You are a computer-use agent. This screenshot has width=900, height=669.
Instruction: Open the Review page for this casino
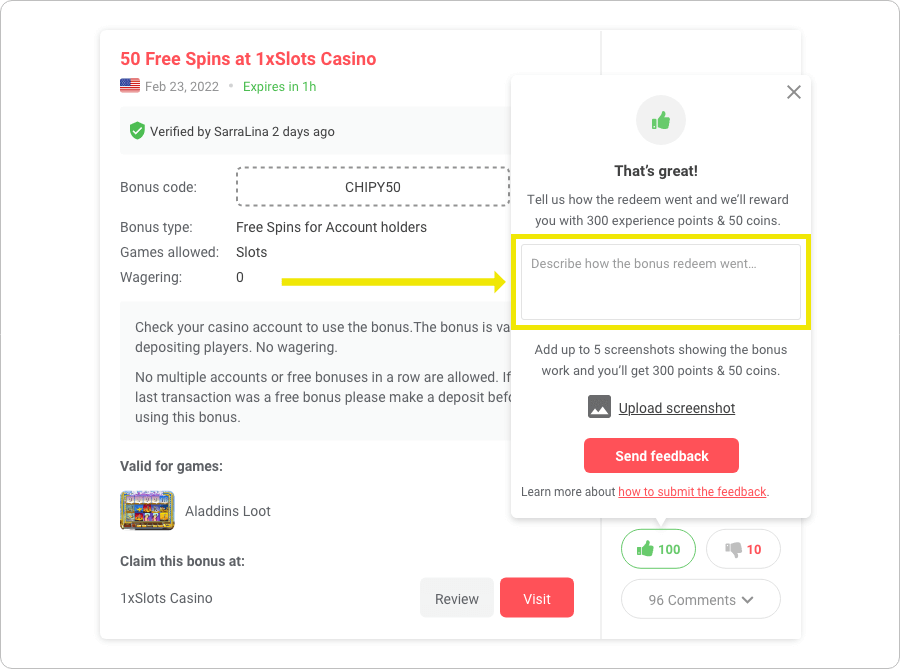click(456, 597)
